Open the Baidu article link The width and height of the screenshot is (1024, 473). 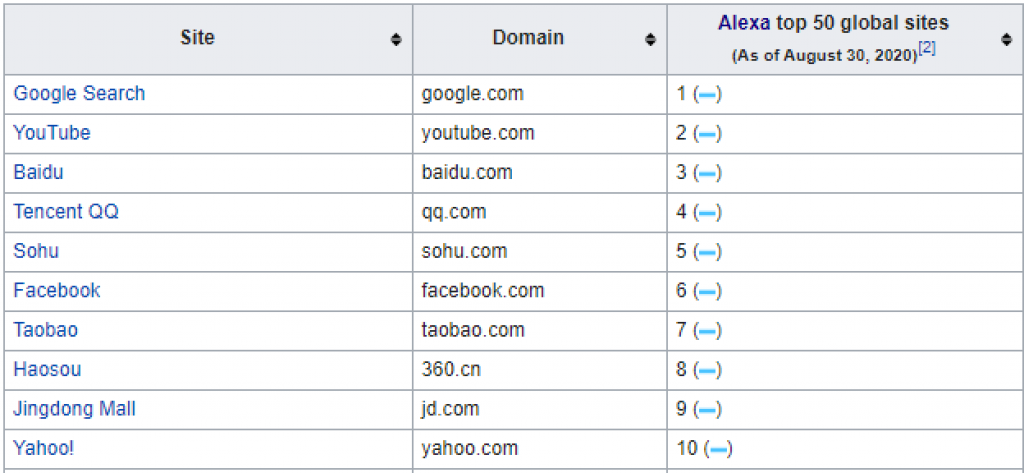38,172
